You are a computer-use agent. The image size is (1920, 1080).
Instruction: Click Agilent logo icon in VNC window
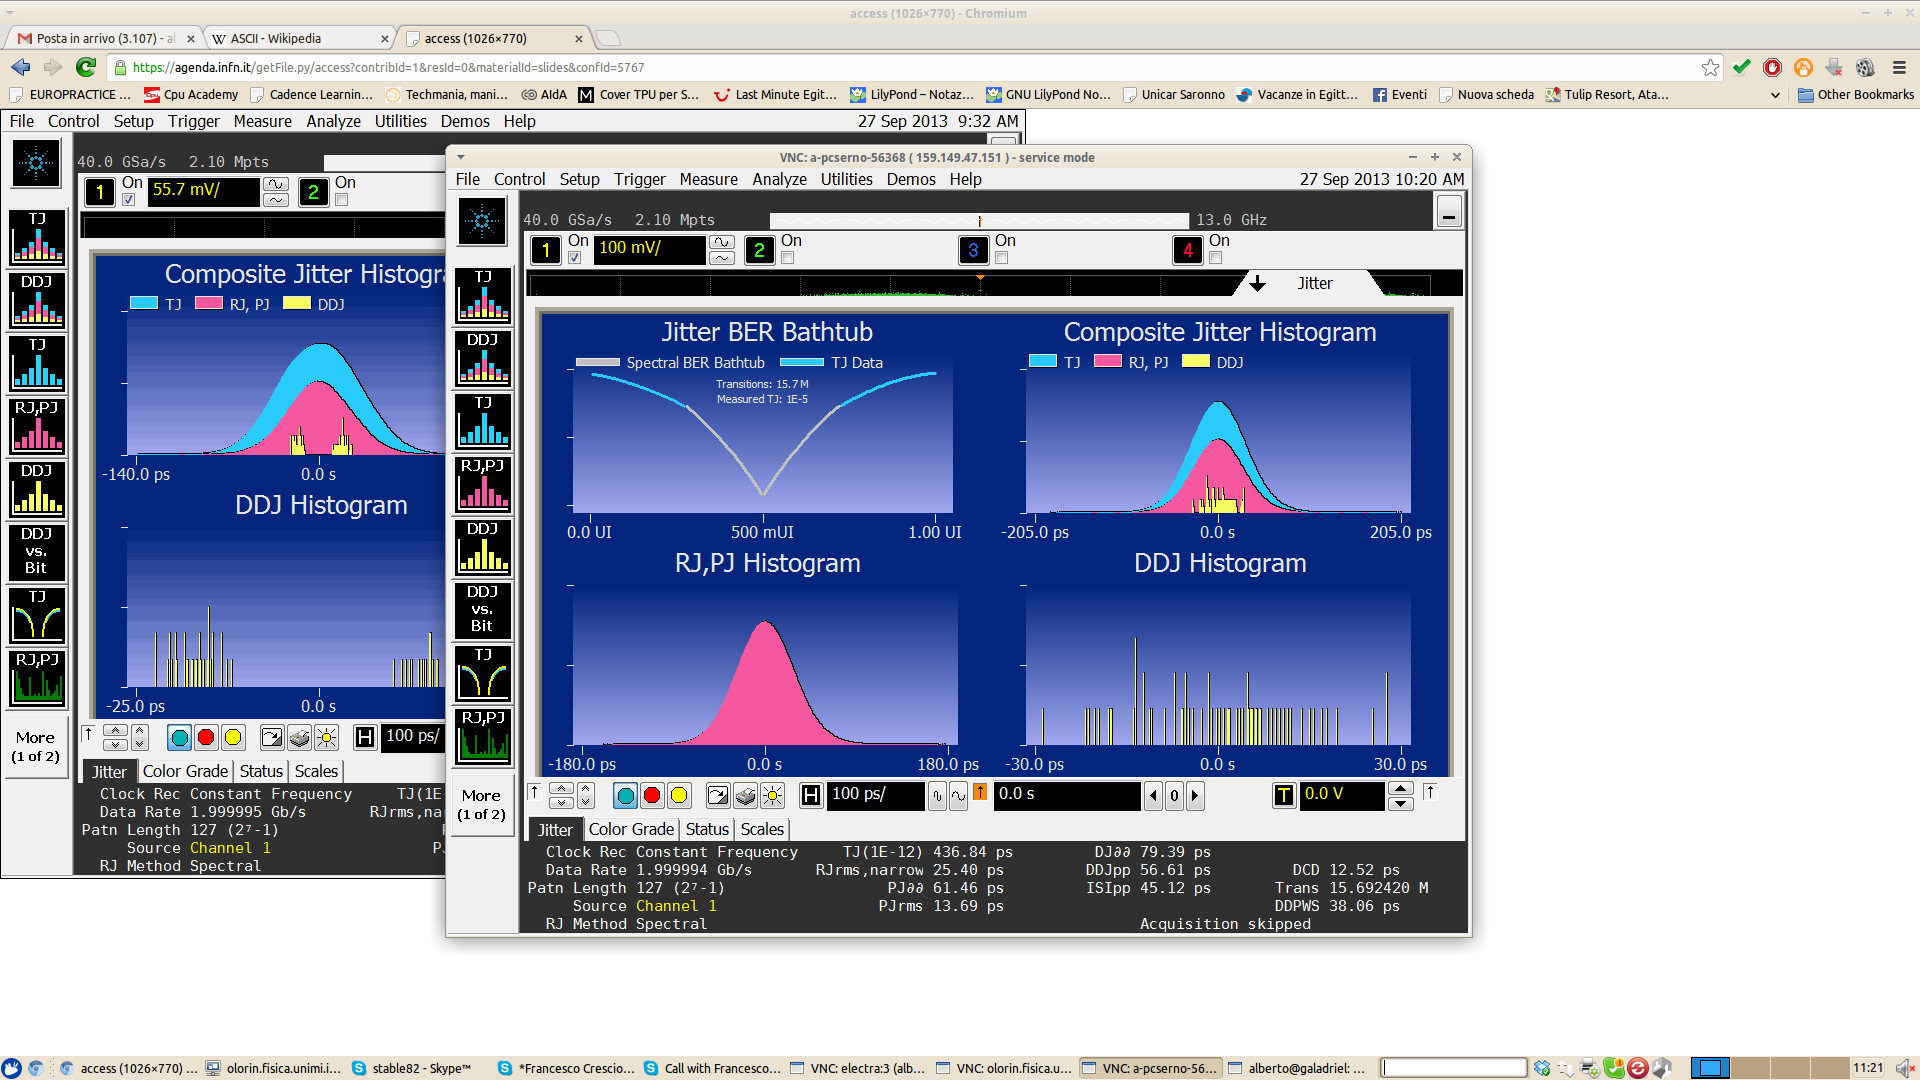pos(482,221)
